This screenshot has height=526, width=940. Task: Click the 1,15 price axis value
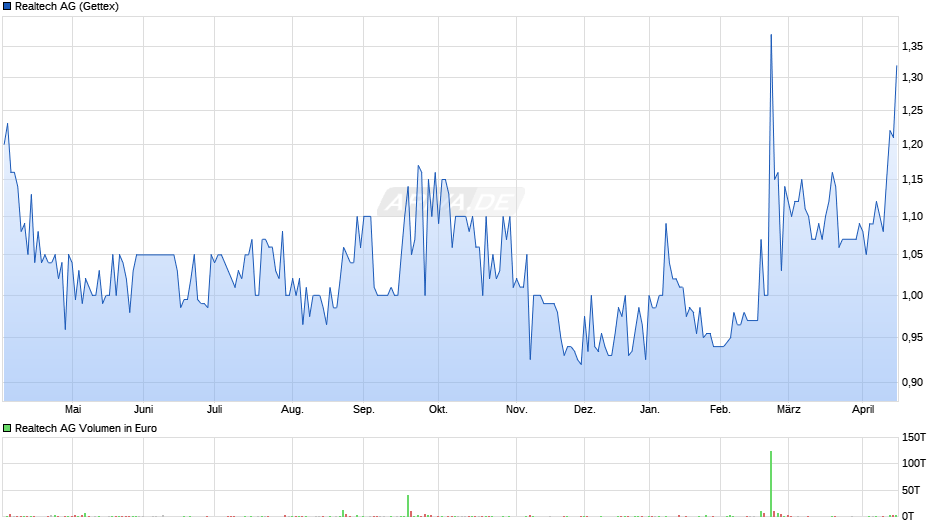912,179
